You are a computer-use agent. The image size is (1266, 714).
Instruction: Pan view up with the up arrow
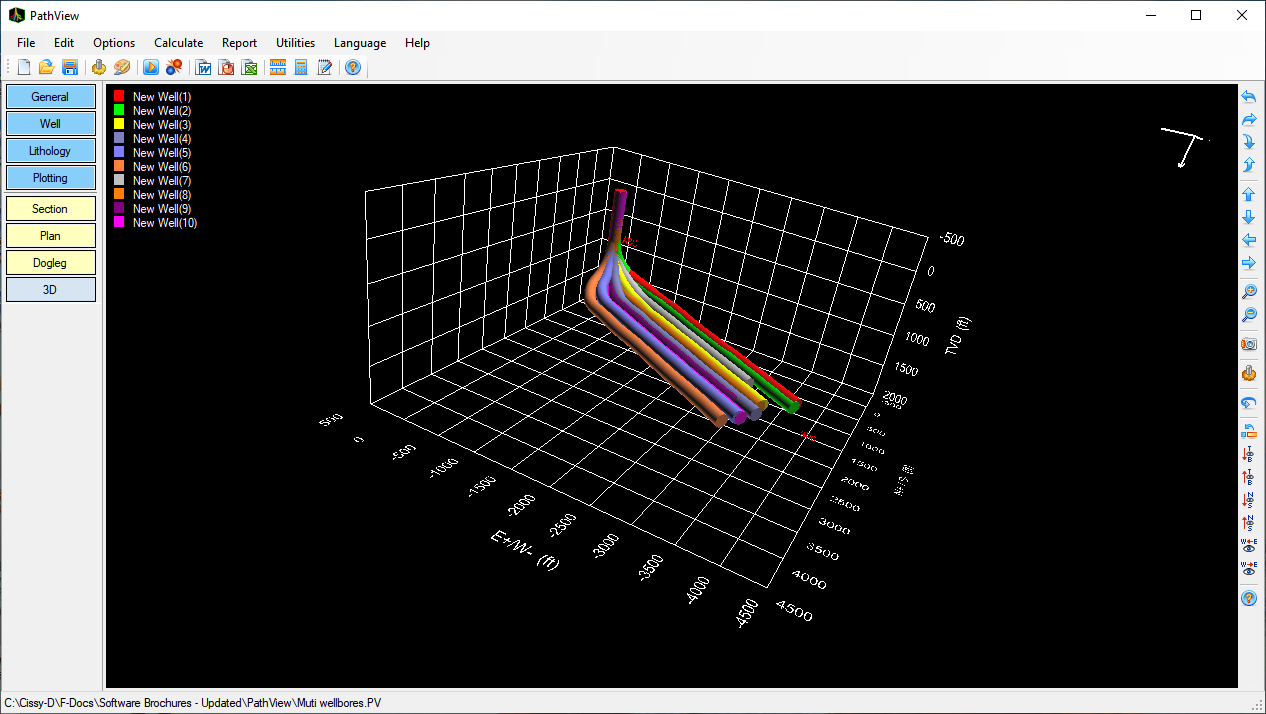(1248, 194)
